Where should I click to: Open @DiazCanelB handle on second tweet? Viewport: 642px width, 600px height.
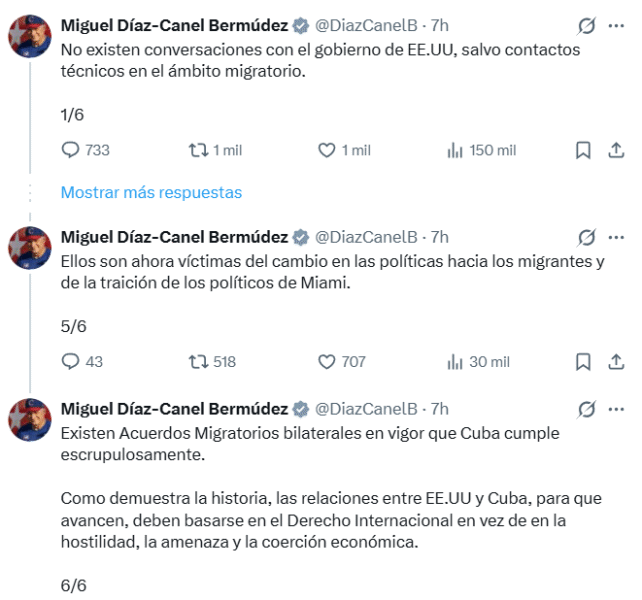click(366, 237)
